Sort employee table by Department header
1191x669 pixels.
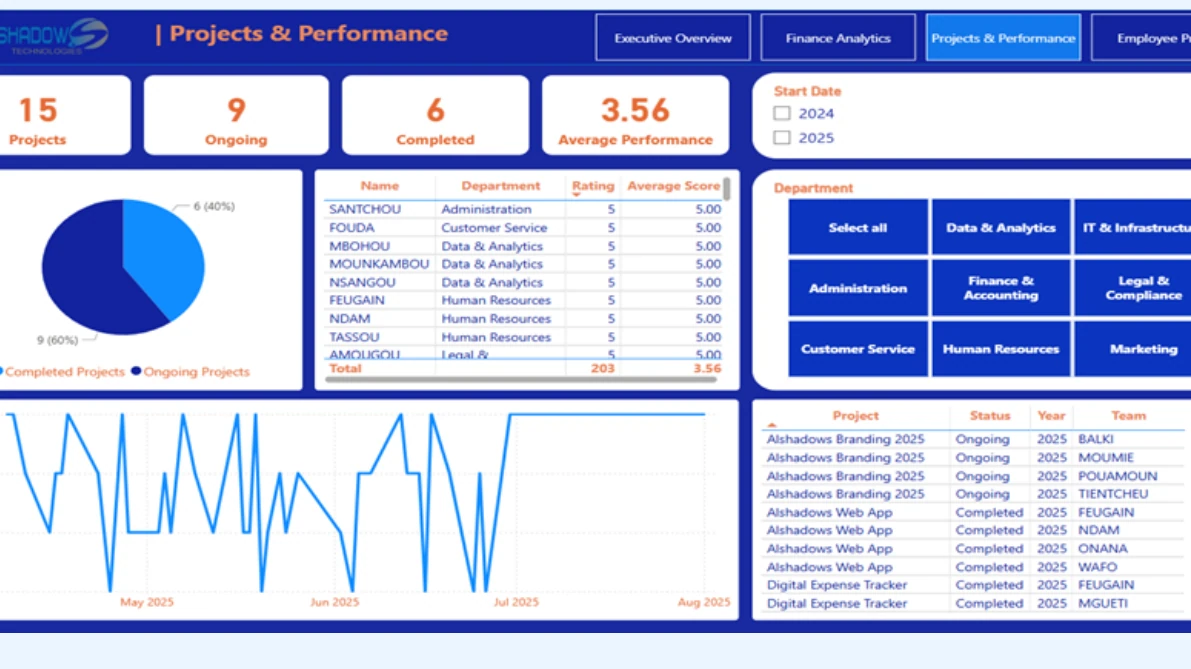click(x=501, y=186)
